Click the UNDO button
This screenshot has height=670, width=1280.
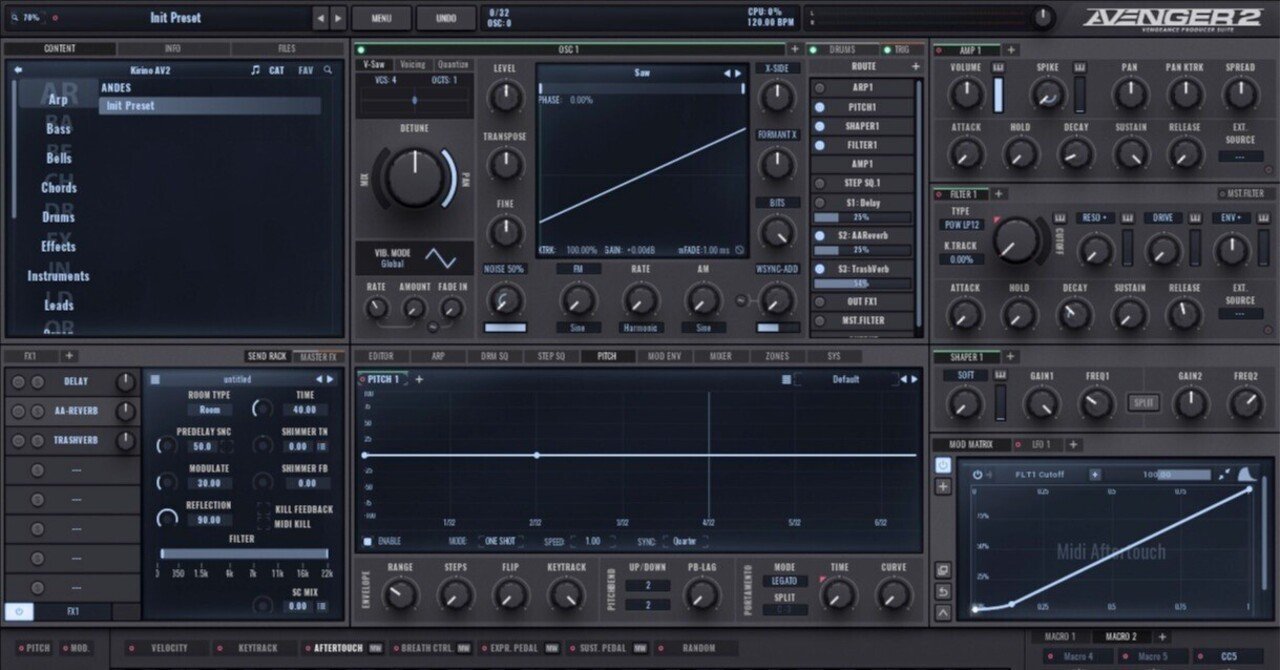446,18
